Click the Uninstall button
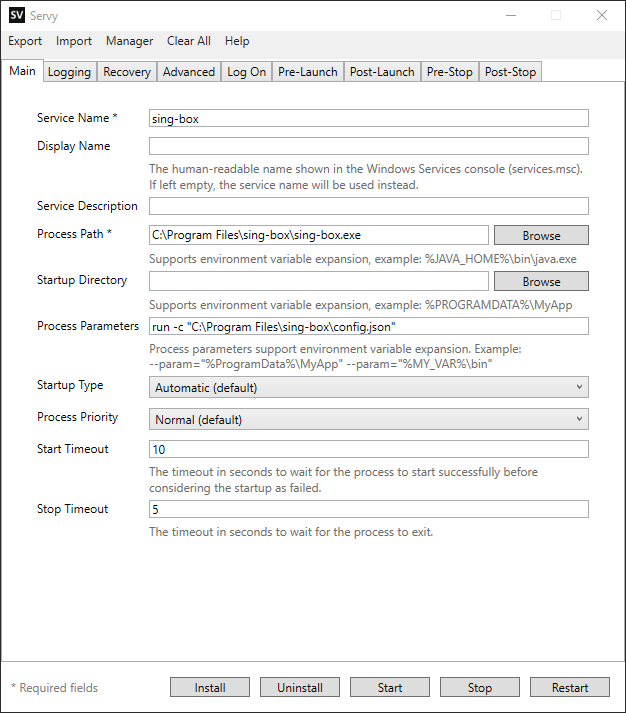This screenshot has height=713, width=626. [x=300, y=688]
